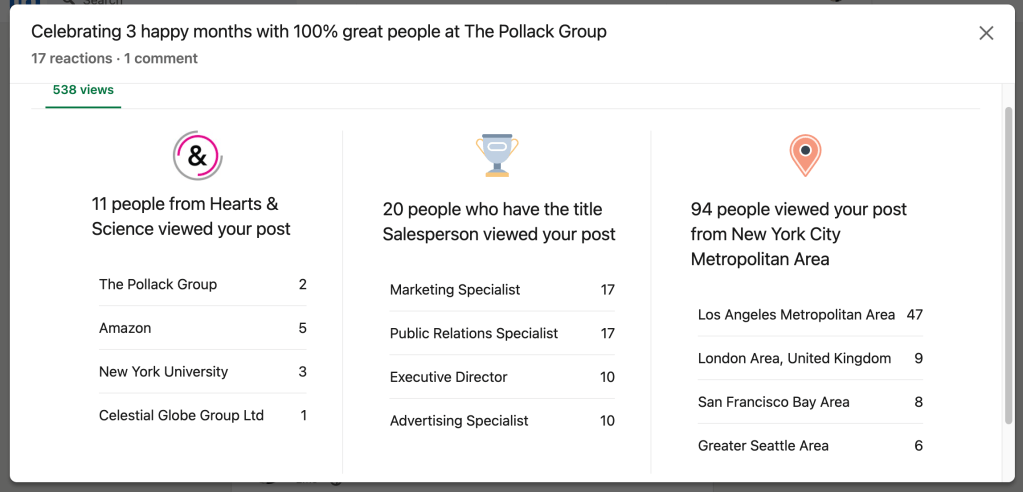Click the post title heading text
Screen dimensions: 1023x492
(x=318, y=32)
